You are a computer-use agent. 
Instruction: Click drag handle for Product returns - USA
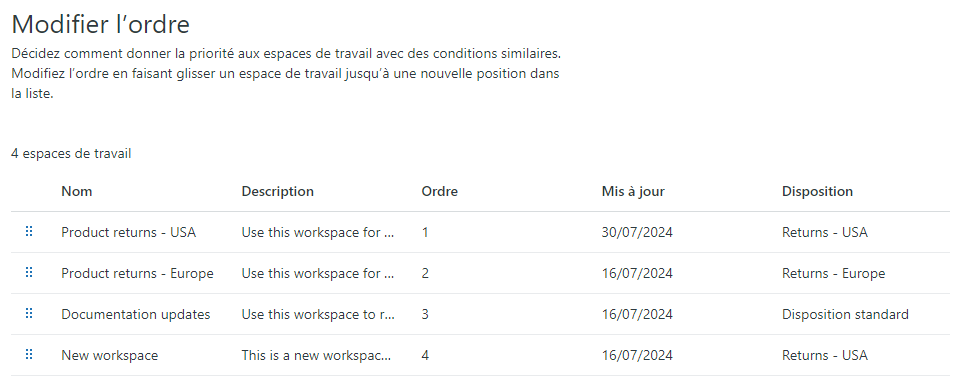tap(29, 231)
